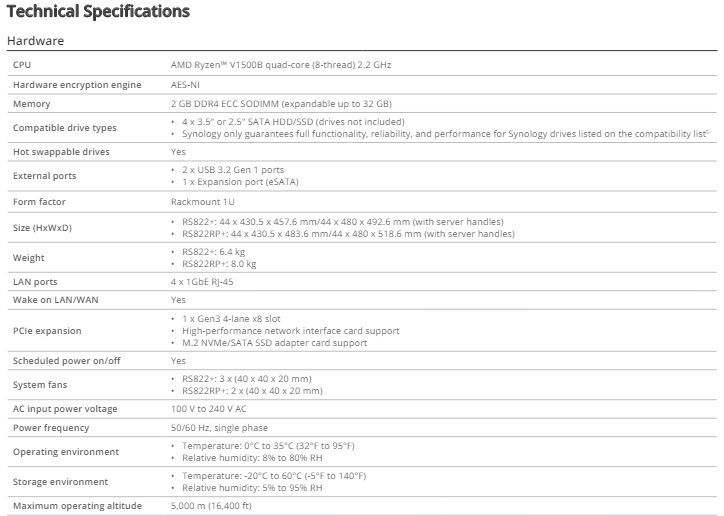Image resolution: width=724 pixels, height=516 pixels.
Task: Click the External ports label
Action: coord(44,175)
